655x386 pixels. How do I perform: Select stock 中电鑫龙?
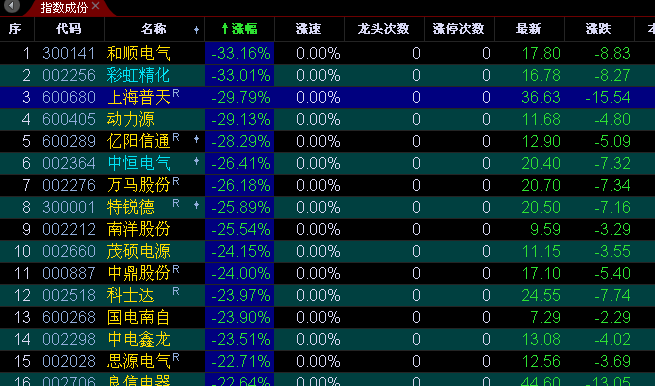(139, 339)
